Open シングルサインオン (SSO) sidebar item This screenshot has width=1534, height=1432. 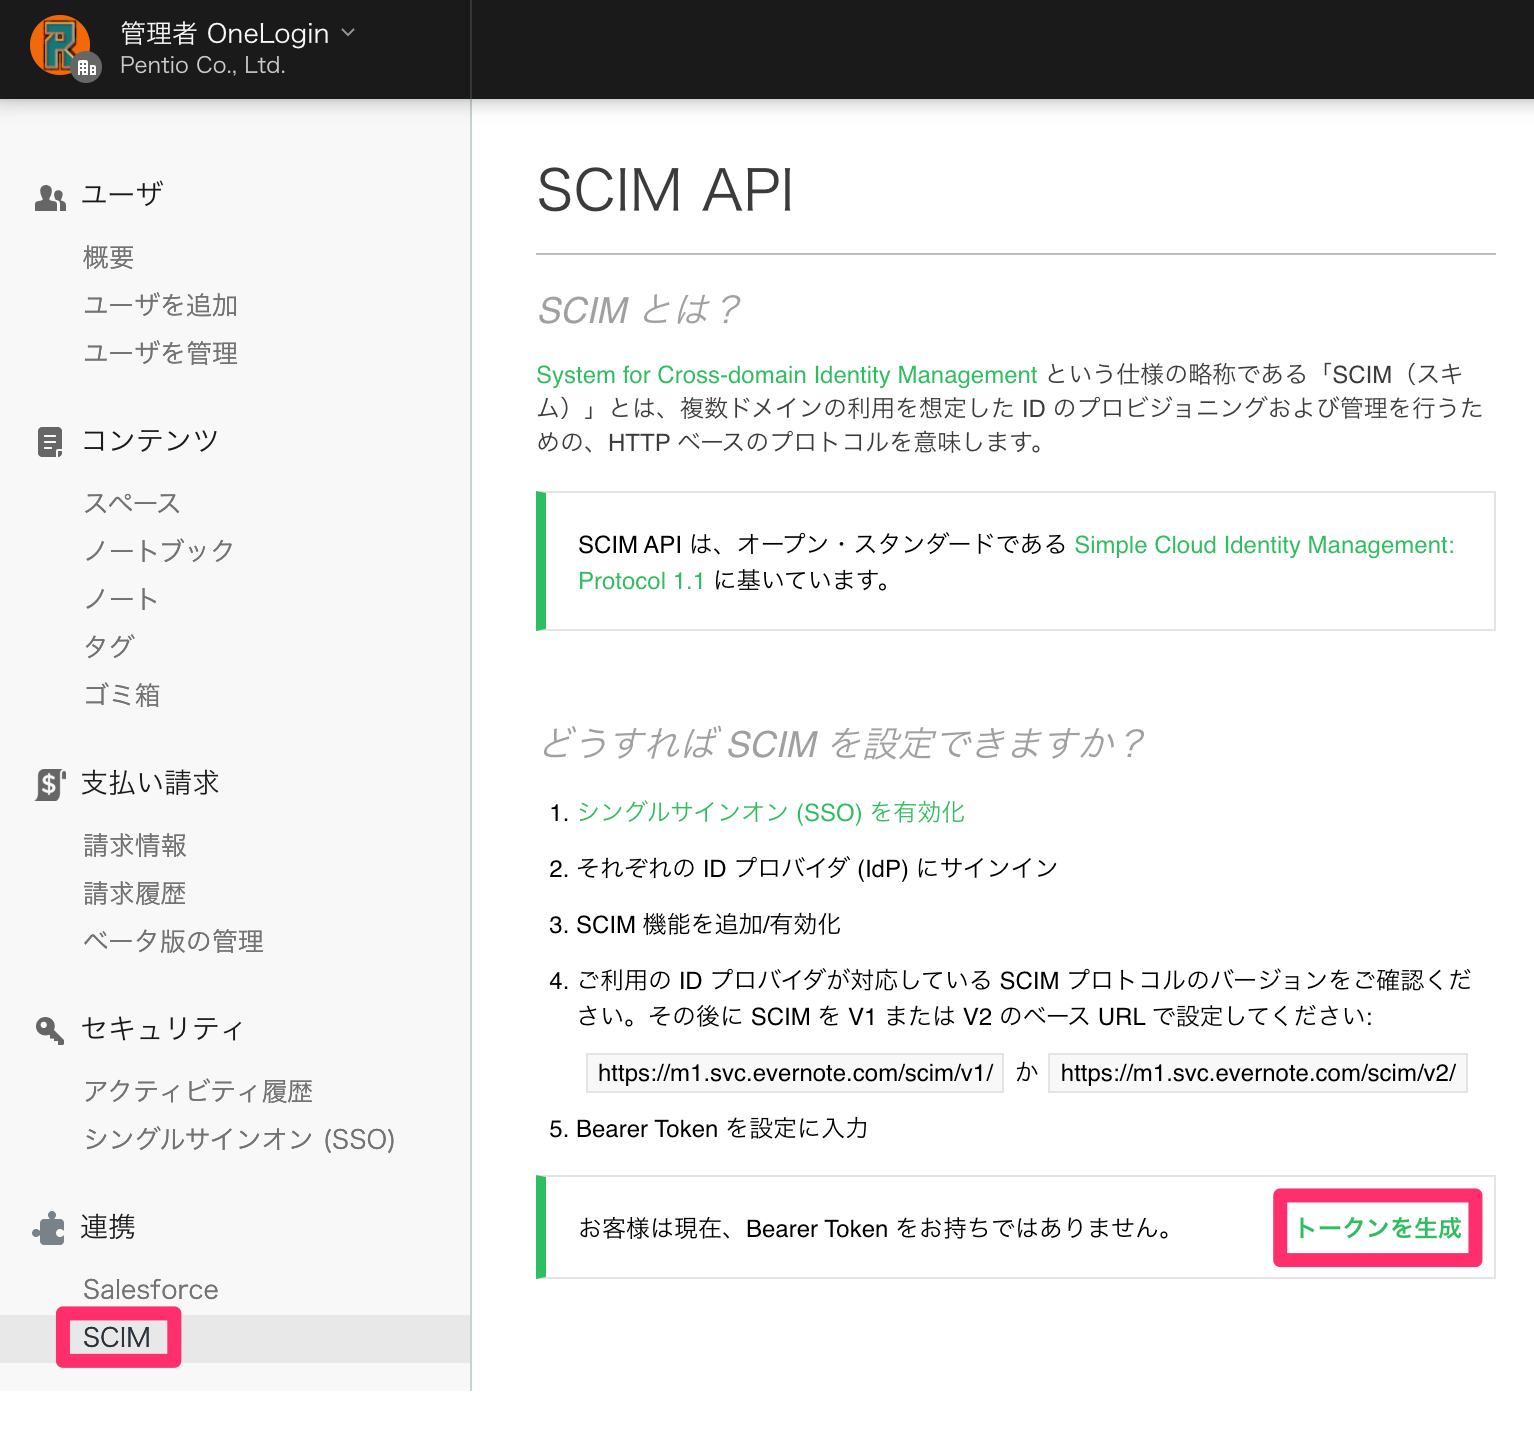239,1139
